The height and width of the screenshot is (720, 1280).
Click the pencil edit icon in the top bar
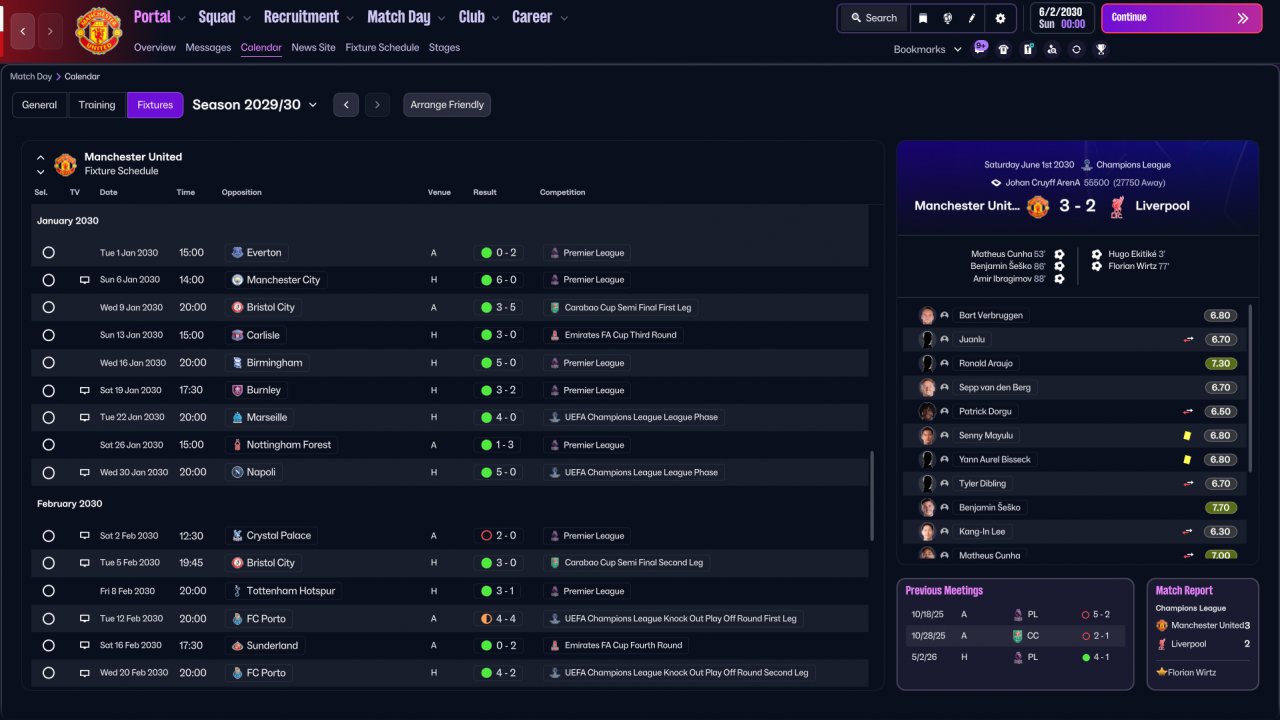click(x=972, y=18)
